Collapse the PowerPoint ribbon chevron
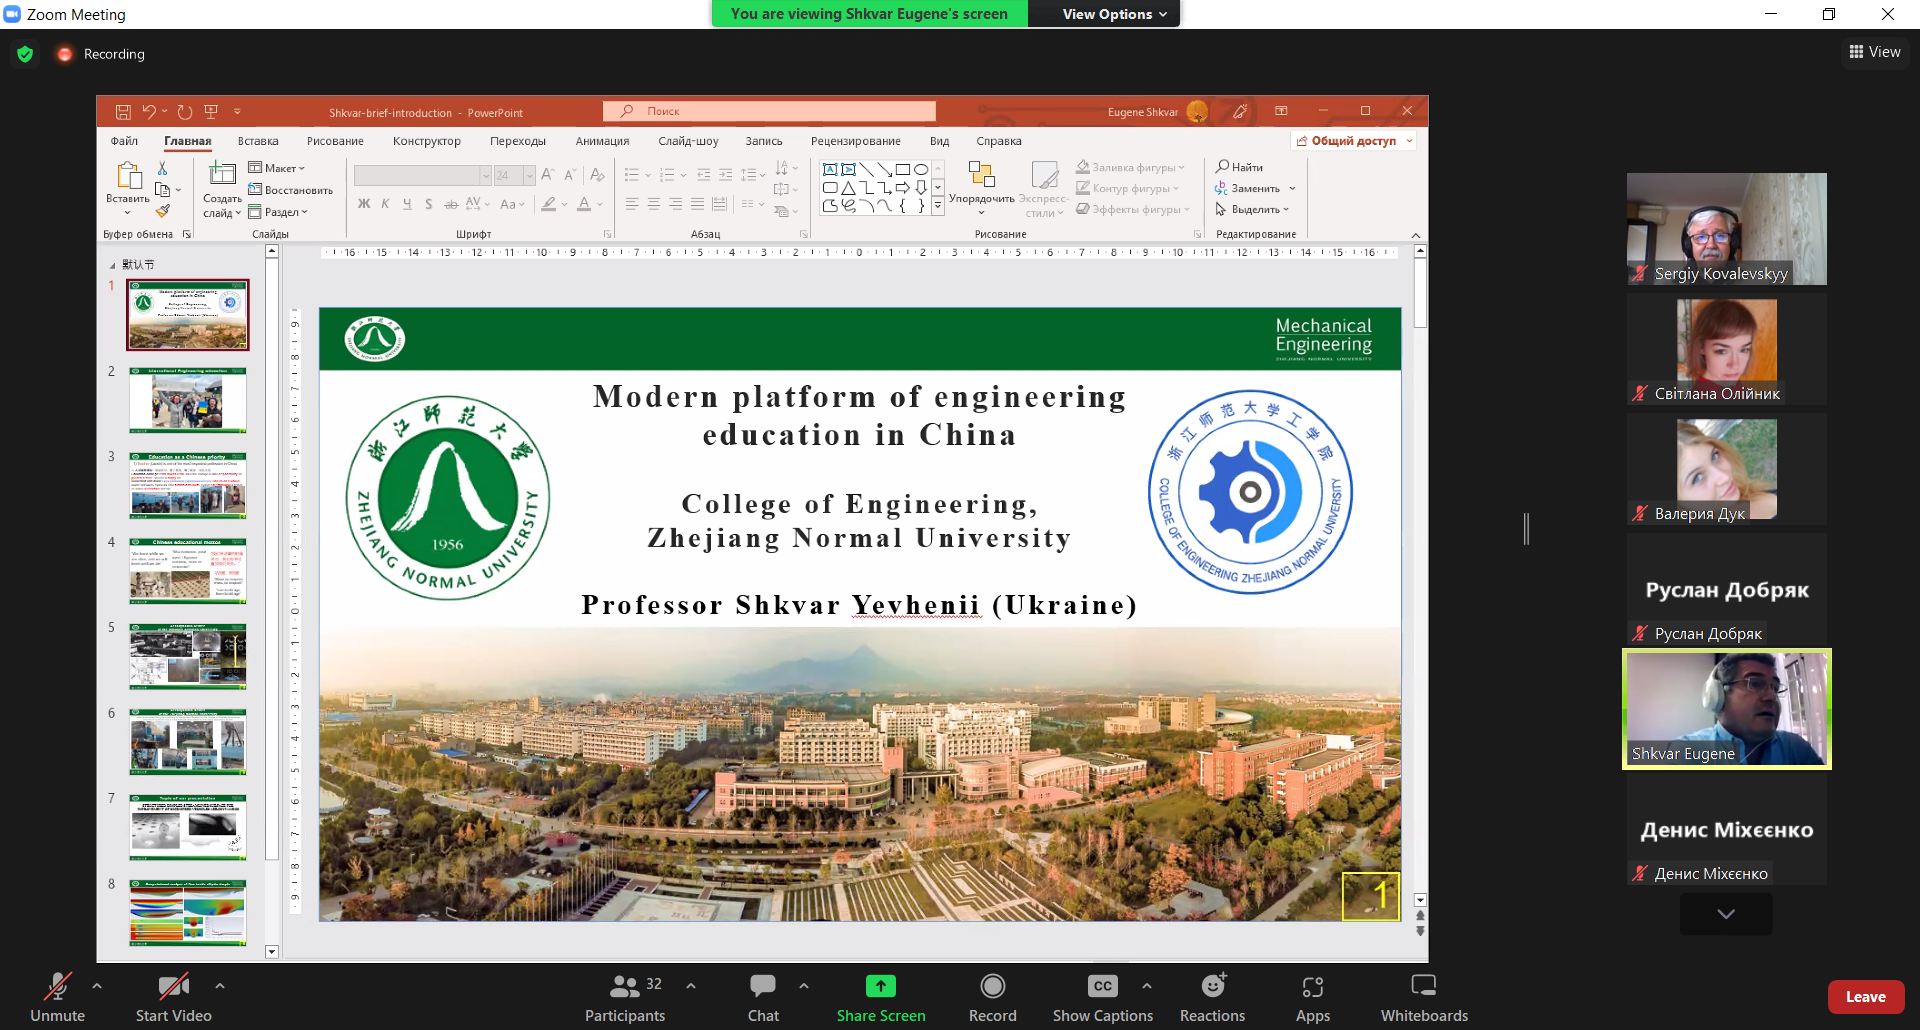The image size is (1920, 1030). (1416, 235)
